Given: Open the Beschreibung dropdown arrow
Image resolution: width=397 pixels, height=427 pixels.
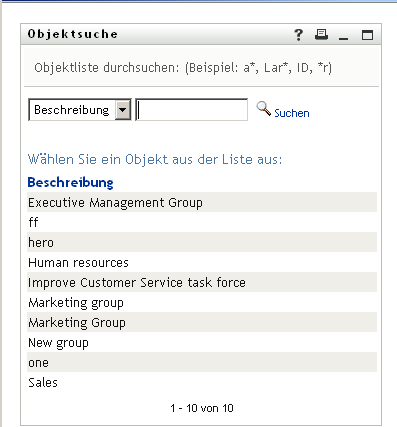Looking at the screenshot, I should tap(123, 110).
